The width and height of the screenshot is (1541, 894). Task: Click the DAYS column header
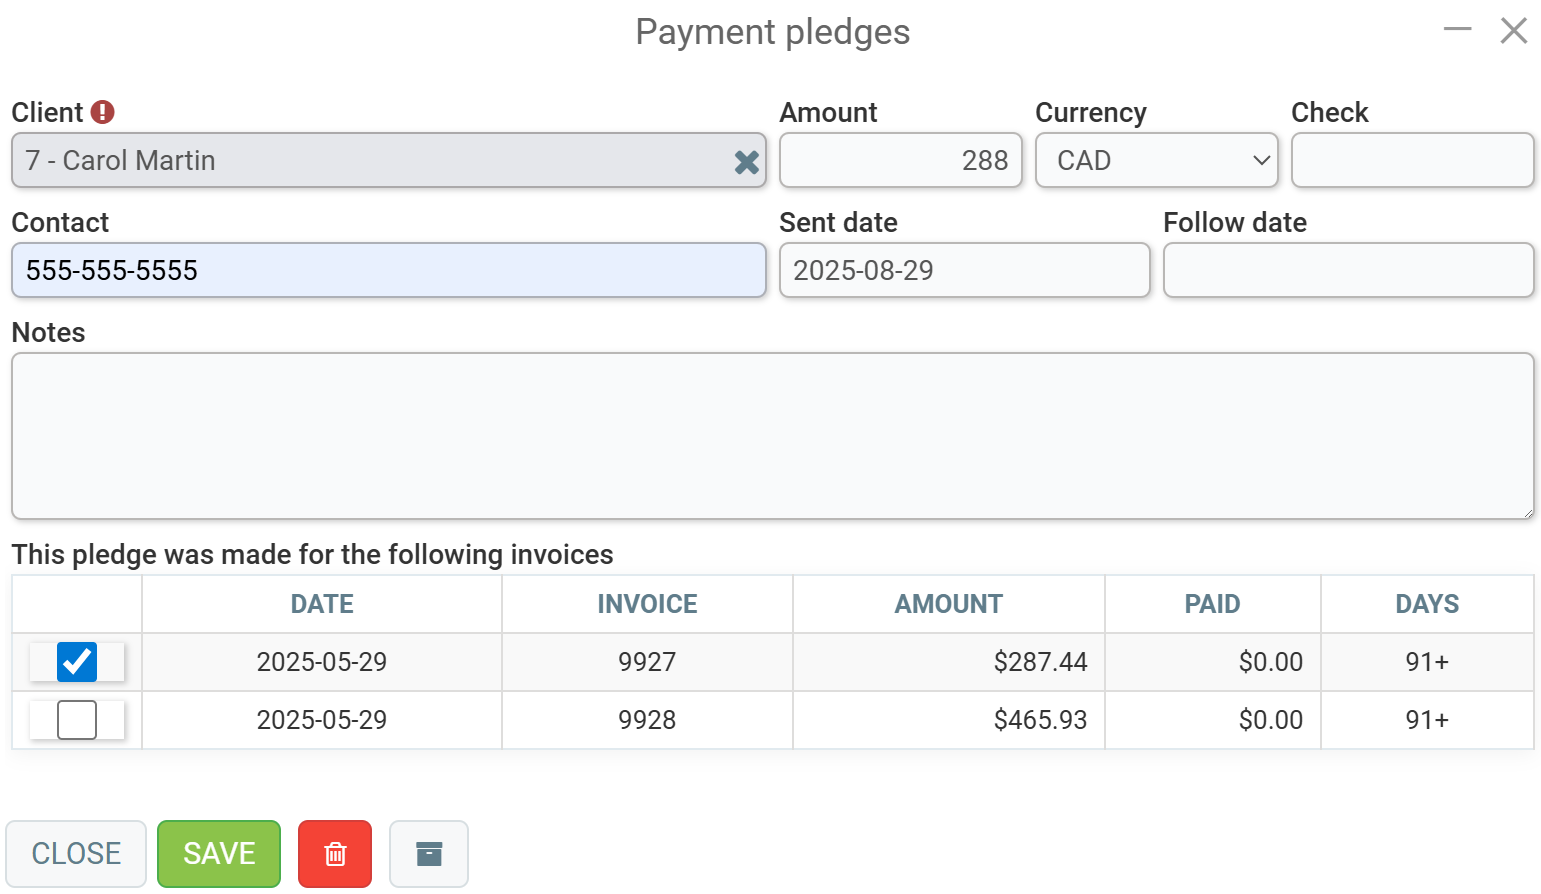click(1427, 604)
